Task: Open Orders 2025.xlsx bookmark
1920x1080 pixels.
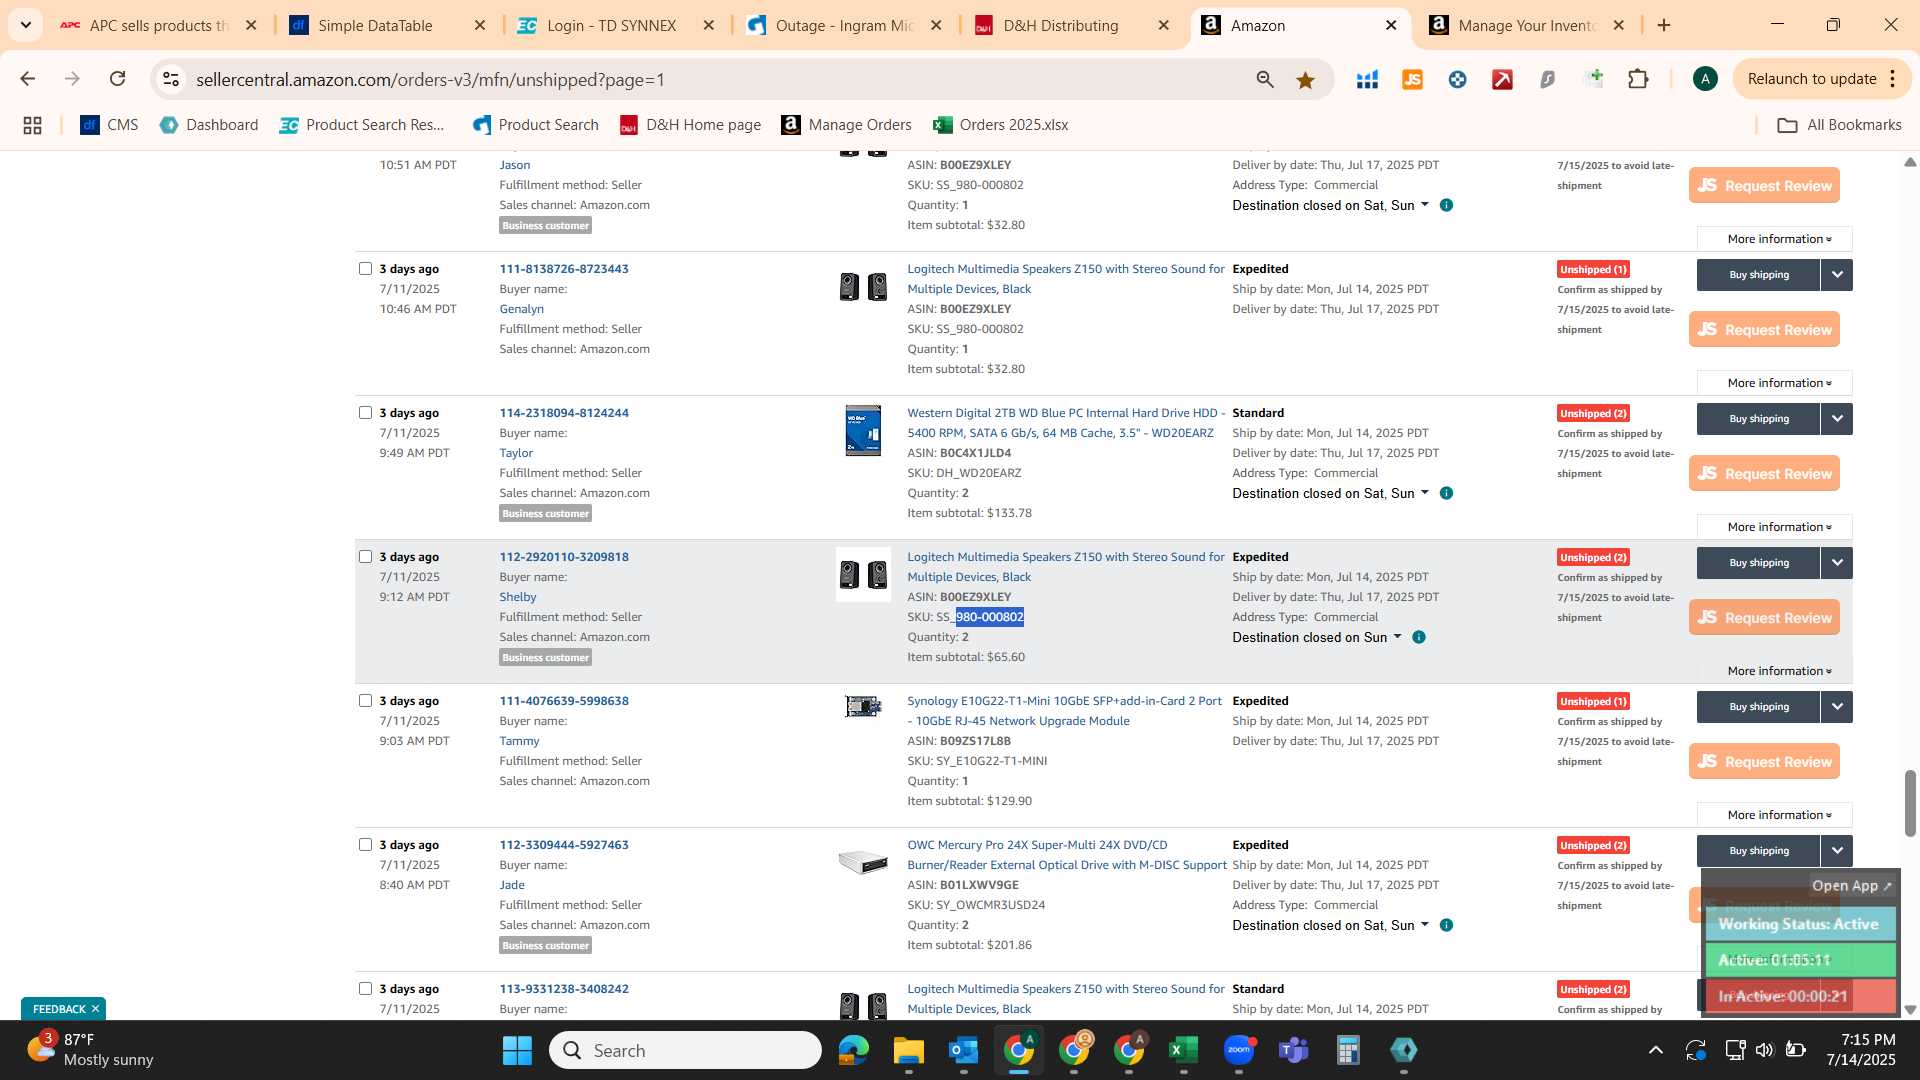Action: [1000, 125]
